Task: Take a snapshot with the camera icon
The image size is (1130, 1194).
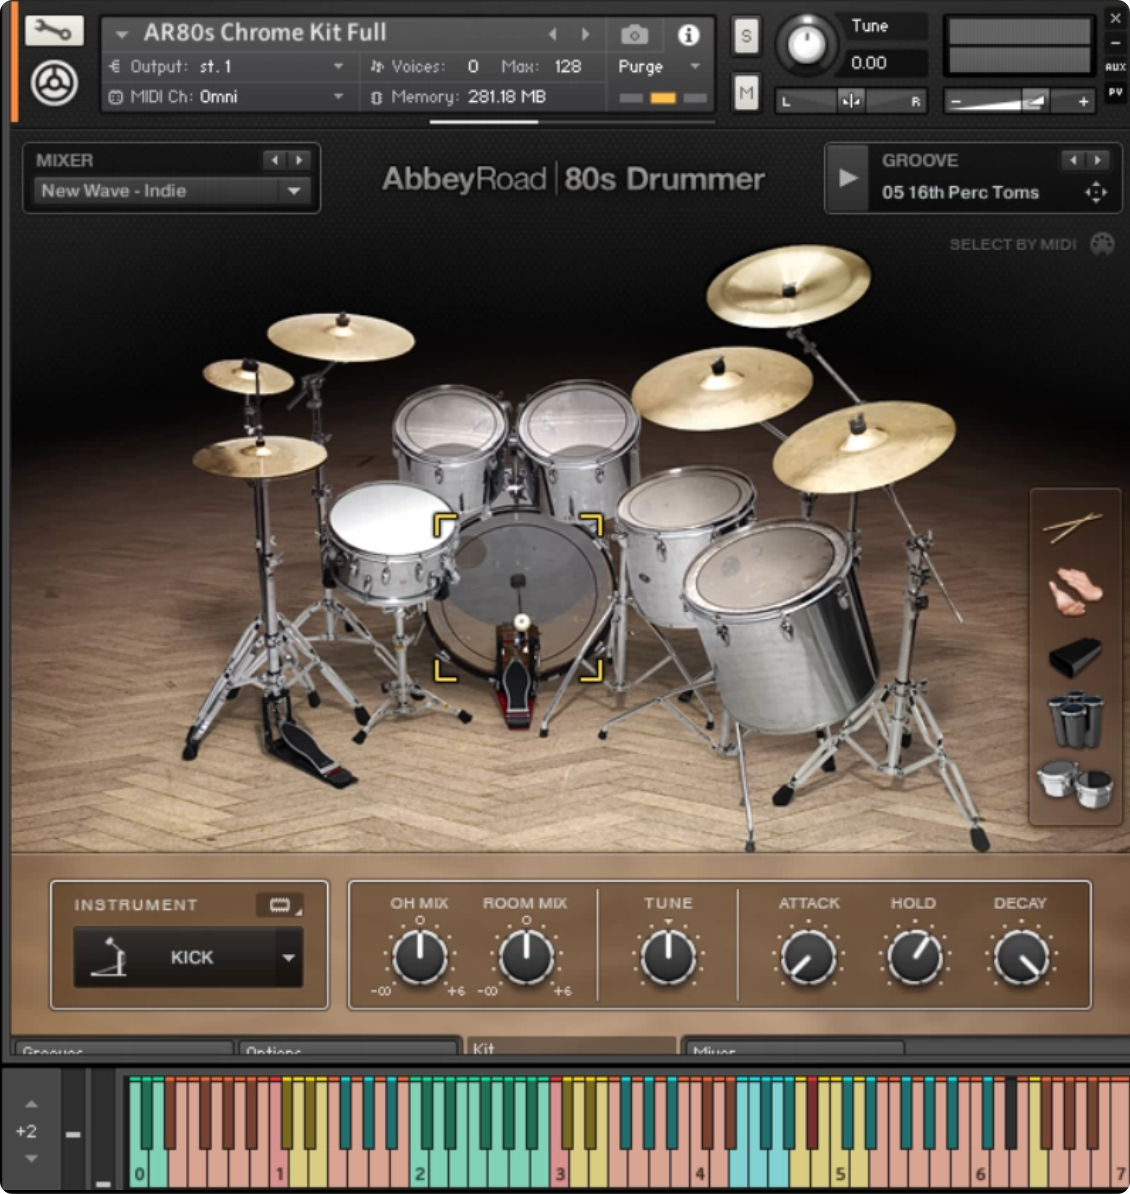Action: (x=634, y=34)
